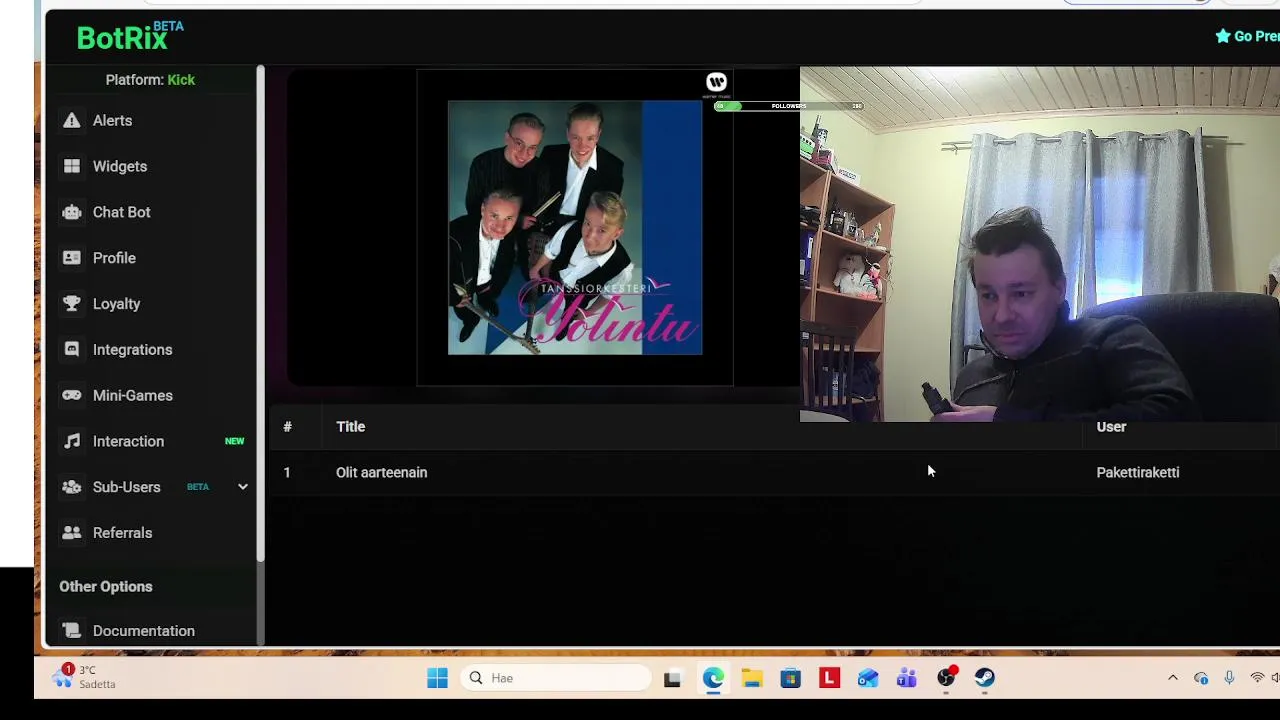Open Task View in the taskbar
This screenshot has height=720, width=1280.
pyautogui.click(x=672, y=678)
